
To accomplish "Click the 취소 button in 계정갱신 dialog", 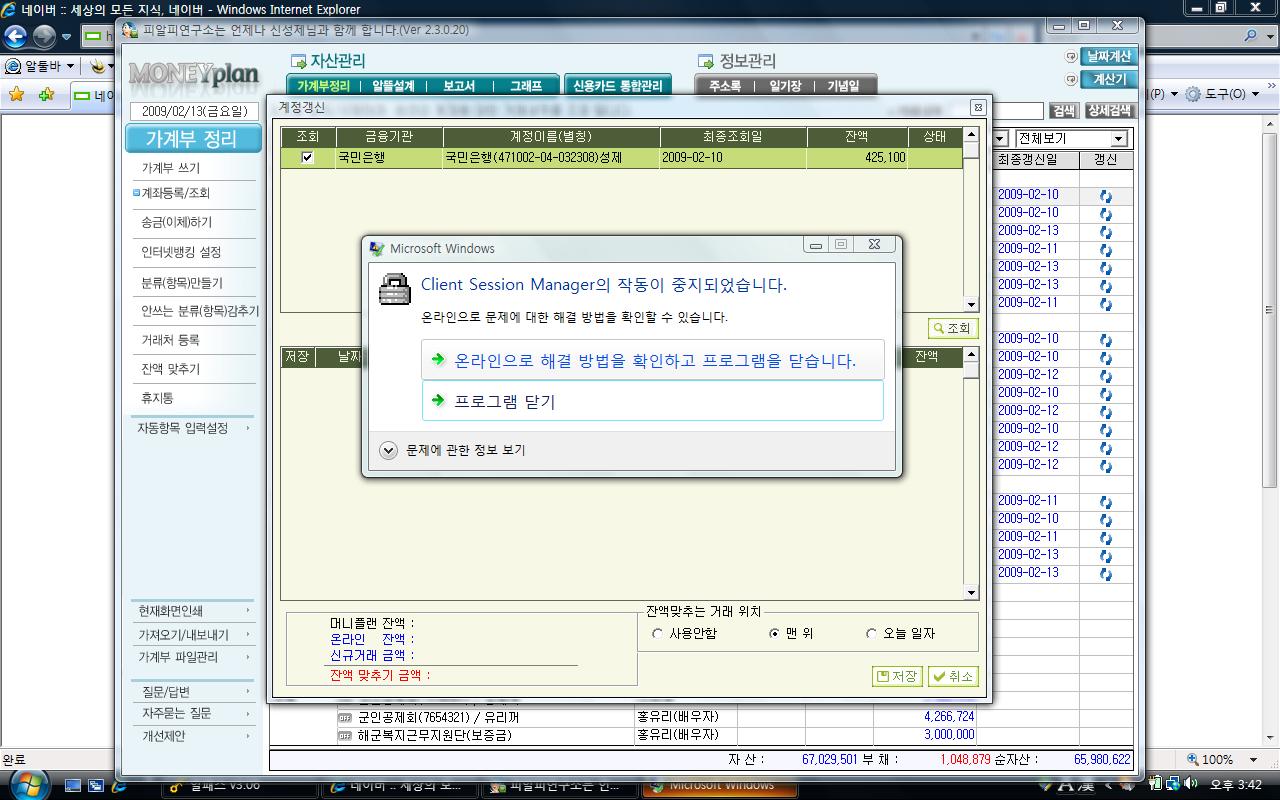I will [952, 677].
